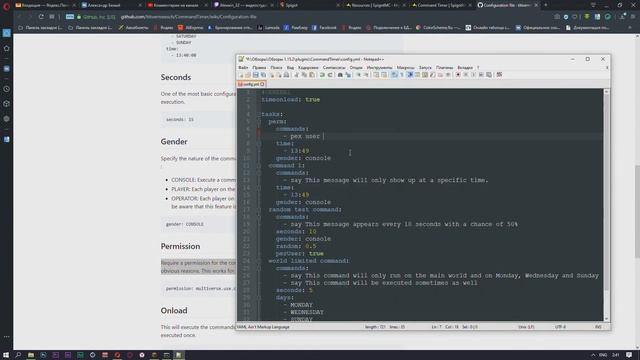Open the ColorScheme.Ru bookmark
The height and width of the screenshot is (360, 640).
[437, 28]
